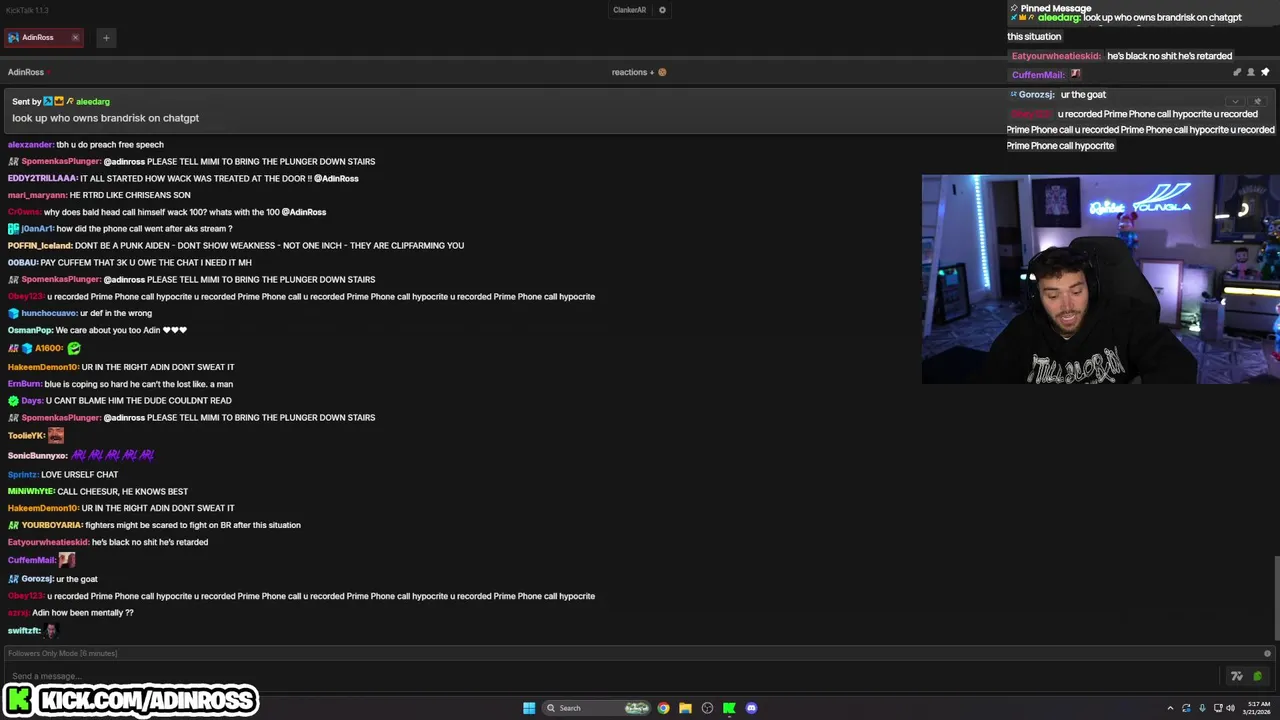Screen dimensions: 1280x720
Task: Click the AdinRoss channel name in the header
Action: click(26, 72)
